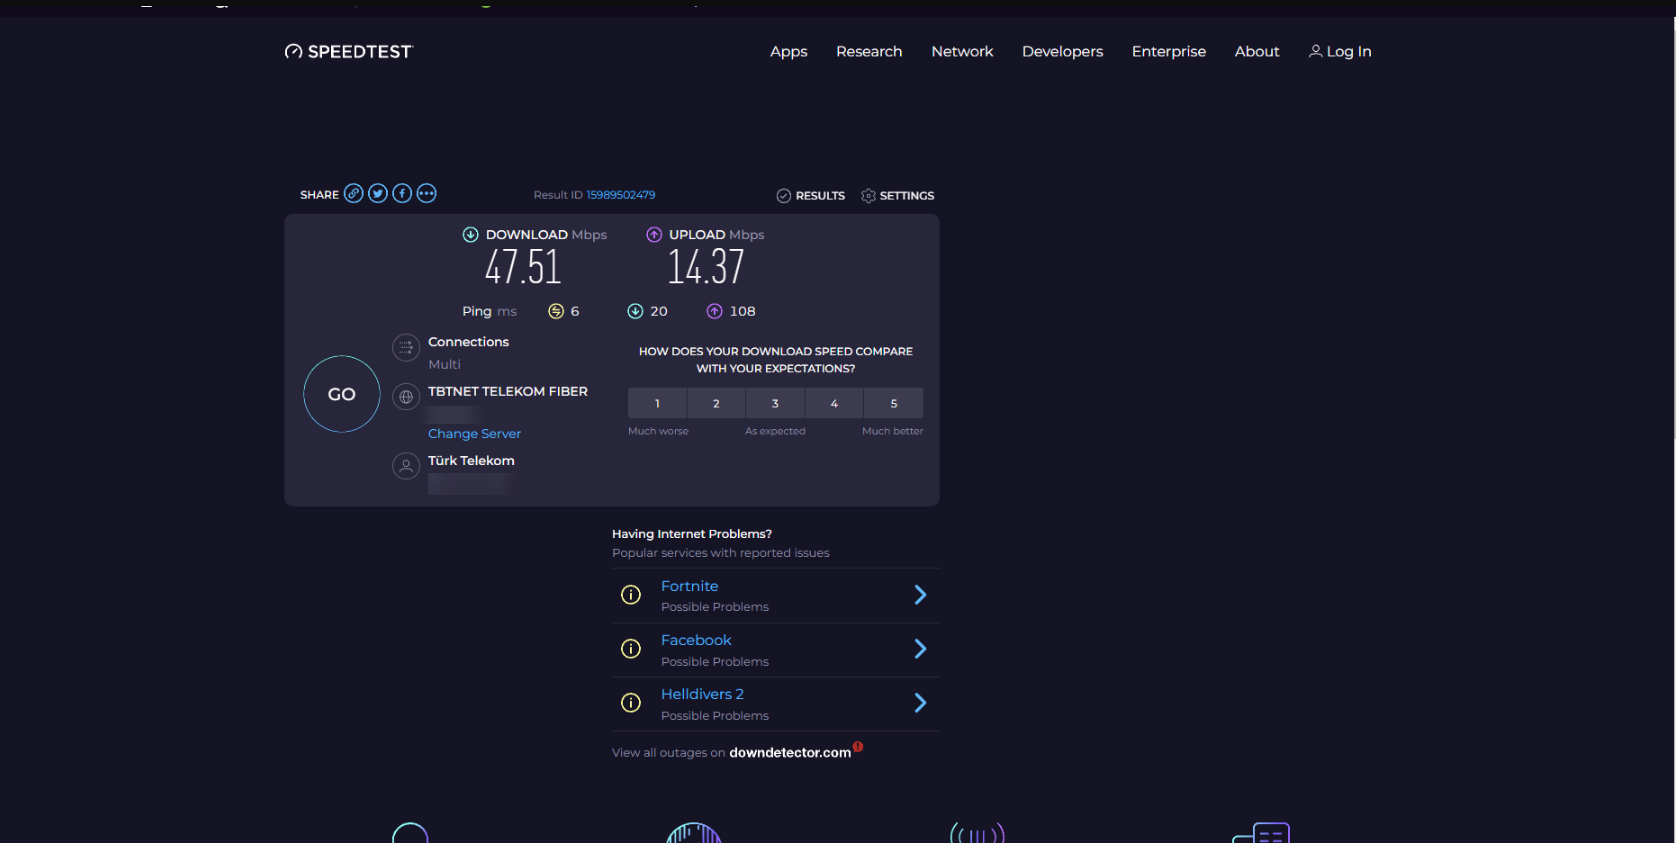Click the Change Server link
The height and width of the screenshot is (843, 1676).
coord(475,434)
